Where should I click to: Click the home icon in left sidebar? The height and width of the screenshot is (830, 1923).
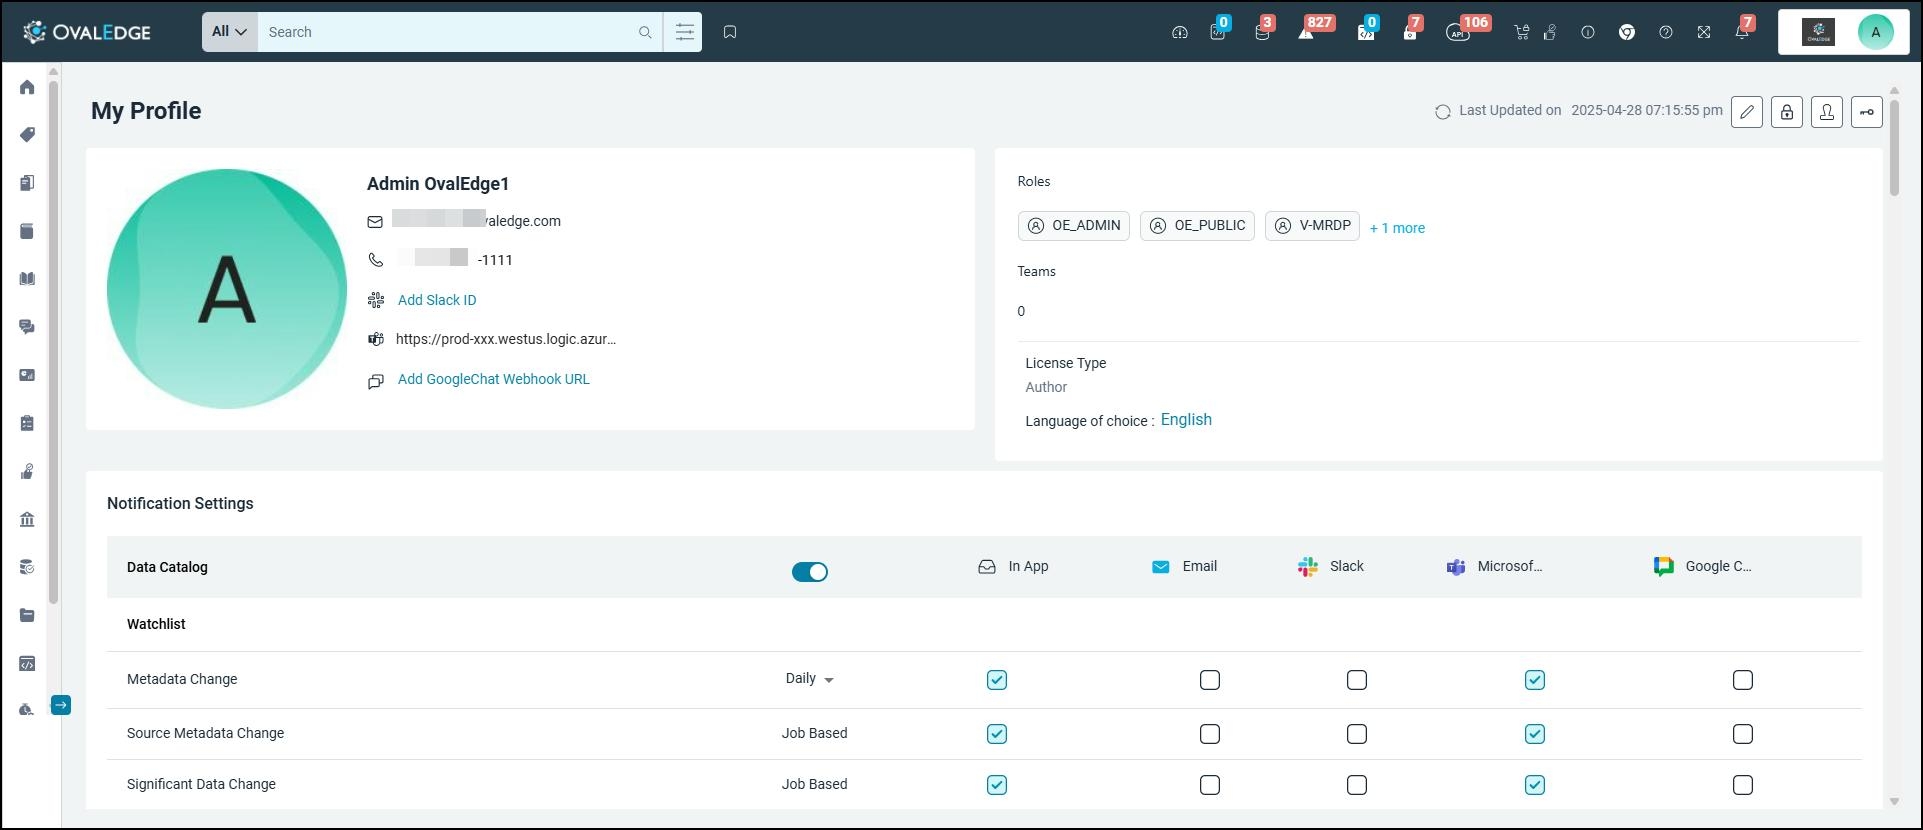[x=27, y=87]
